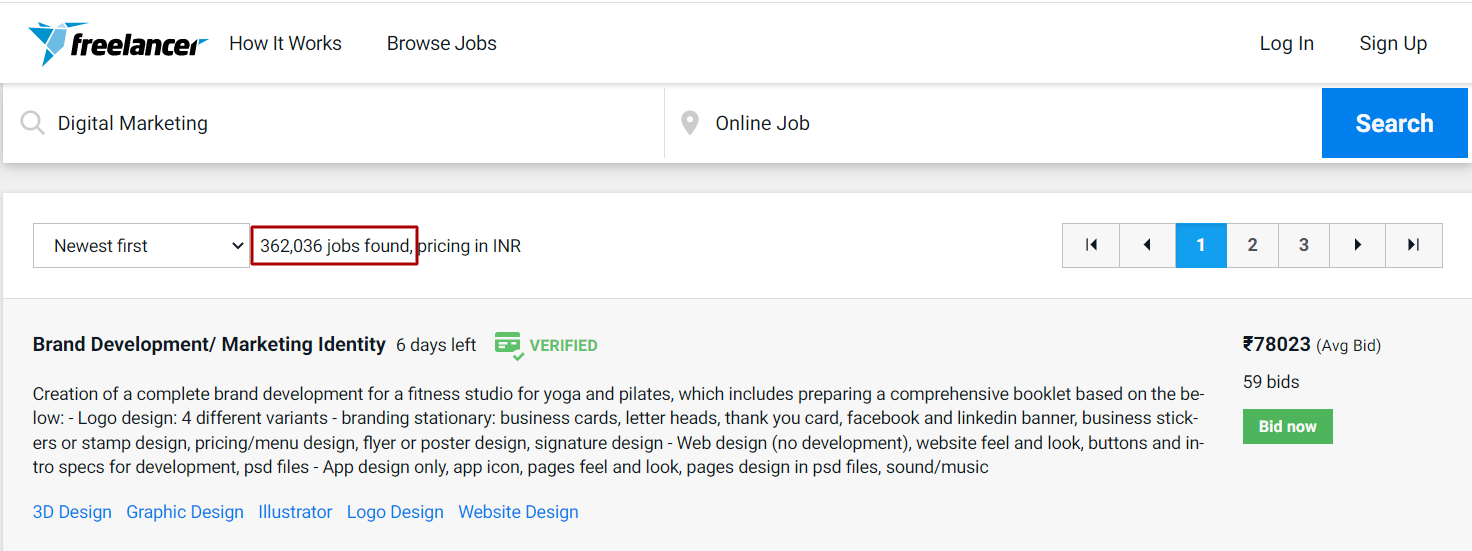The height and width of the screenshot is (551, 1472).
Task: Click the Freelancer logo
Action: (118, 44)
